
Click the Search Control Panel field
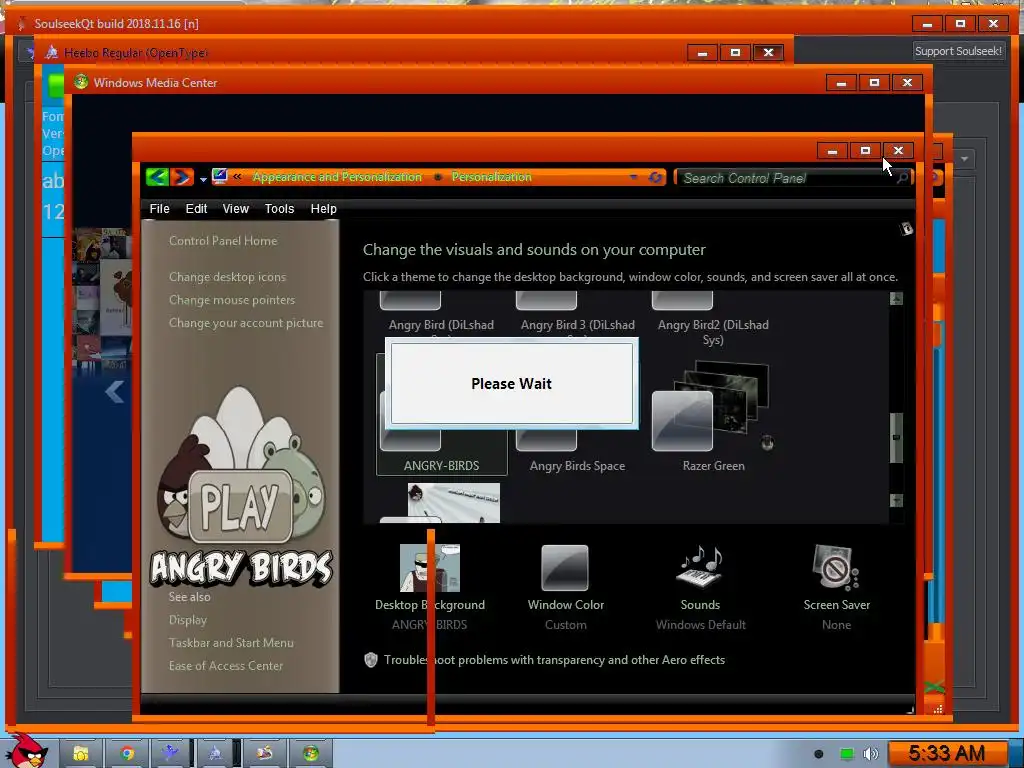coord(786,178)
